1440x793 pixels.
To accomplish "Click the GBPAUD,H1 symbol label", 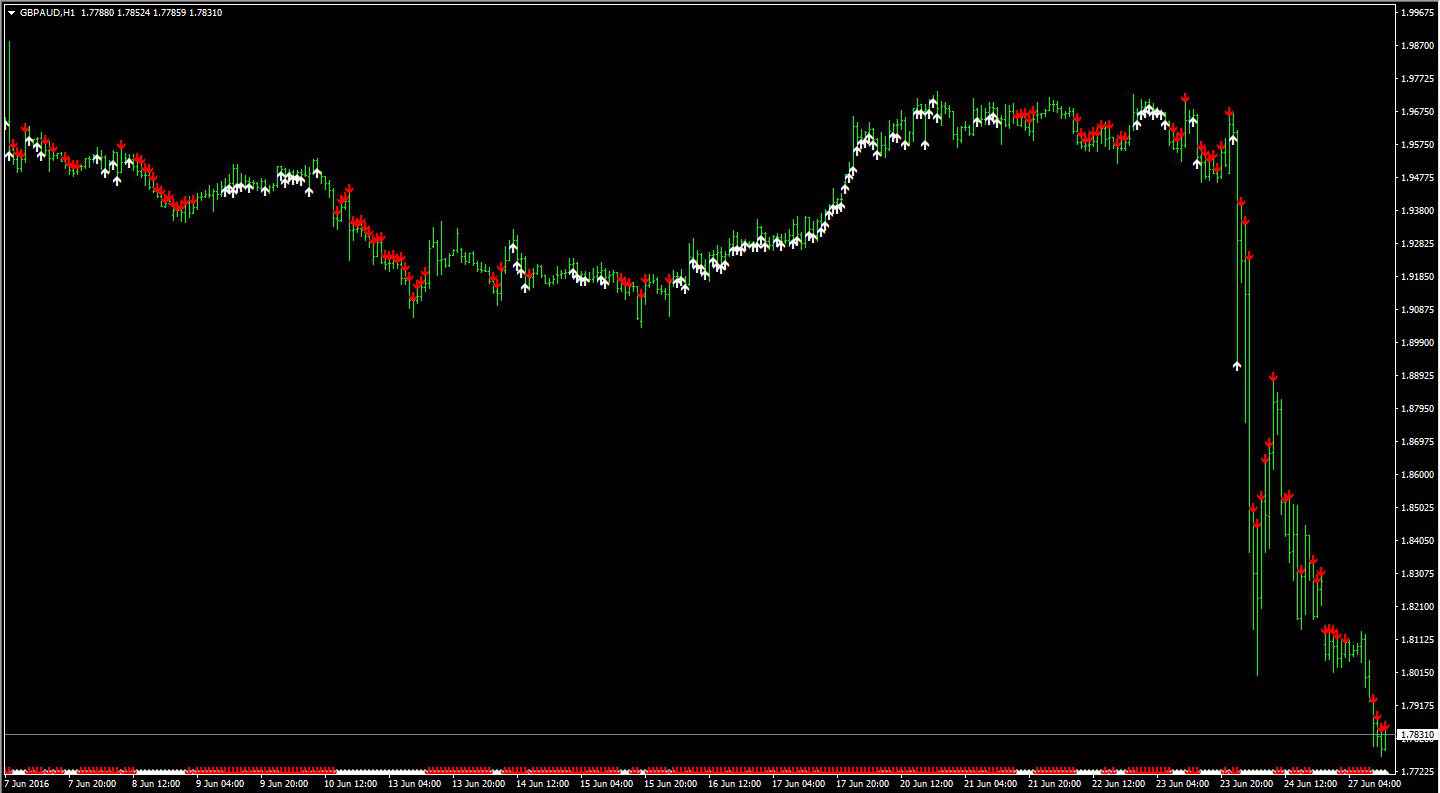I will pyautogui.click(x=48, y=13).
